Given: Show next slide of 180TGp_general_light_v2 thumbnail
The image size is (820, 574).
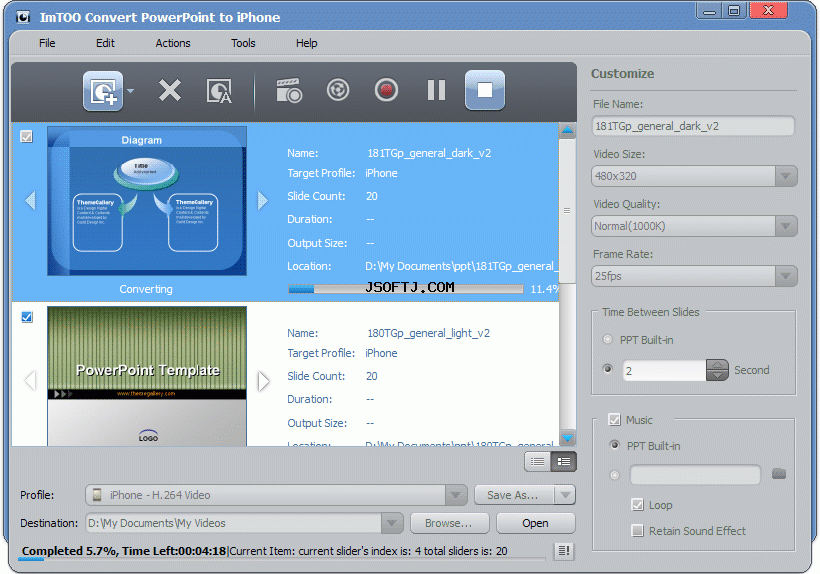Looking at the screenshot, I should pyautogui.click(x=263, y=381).
